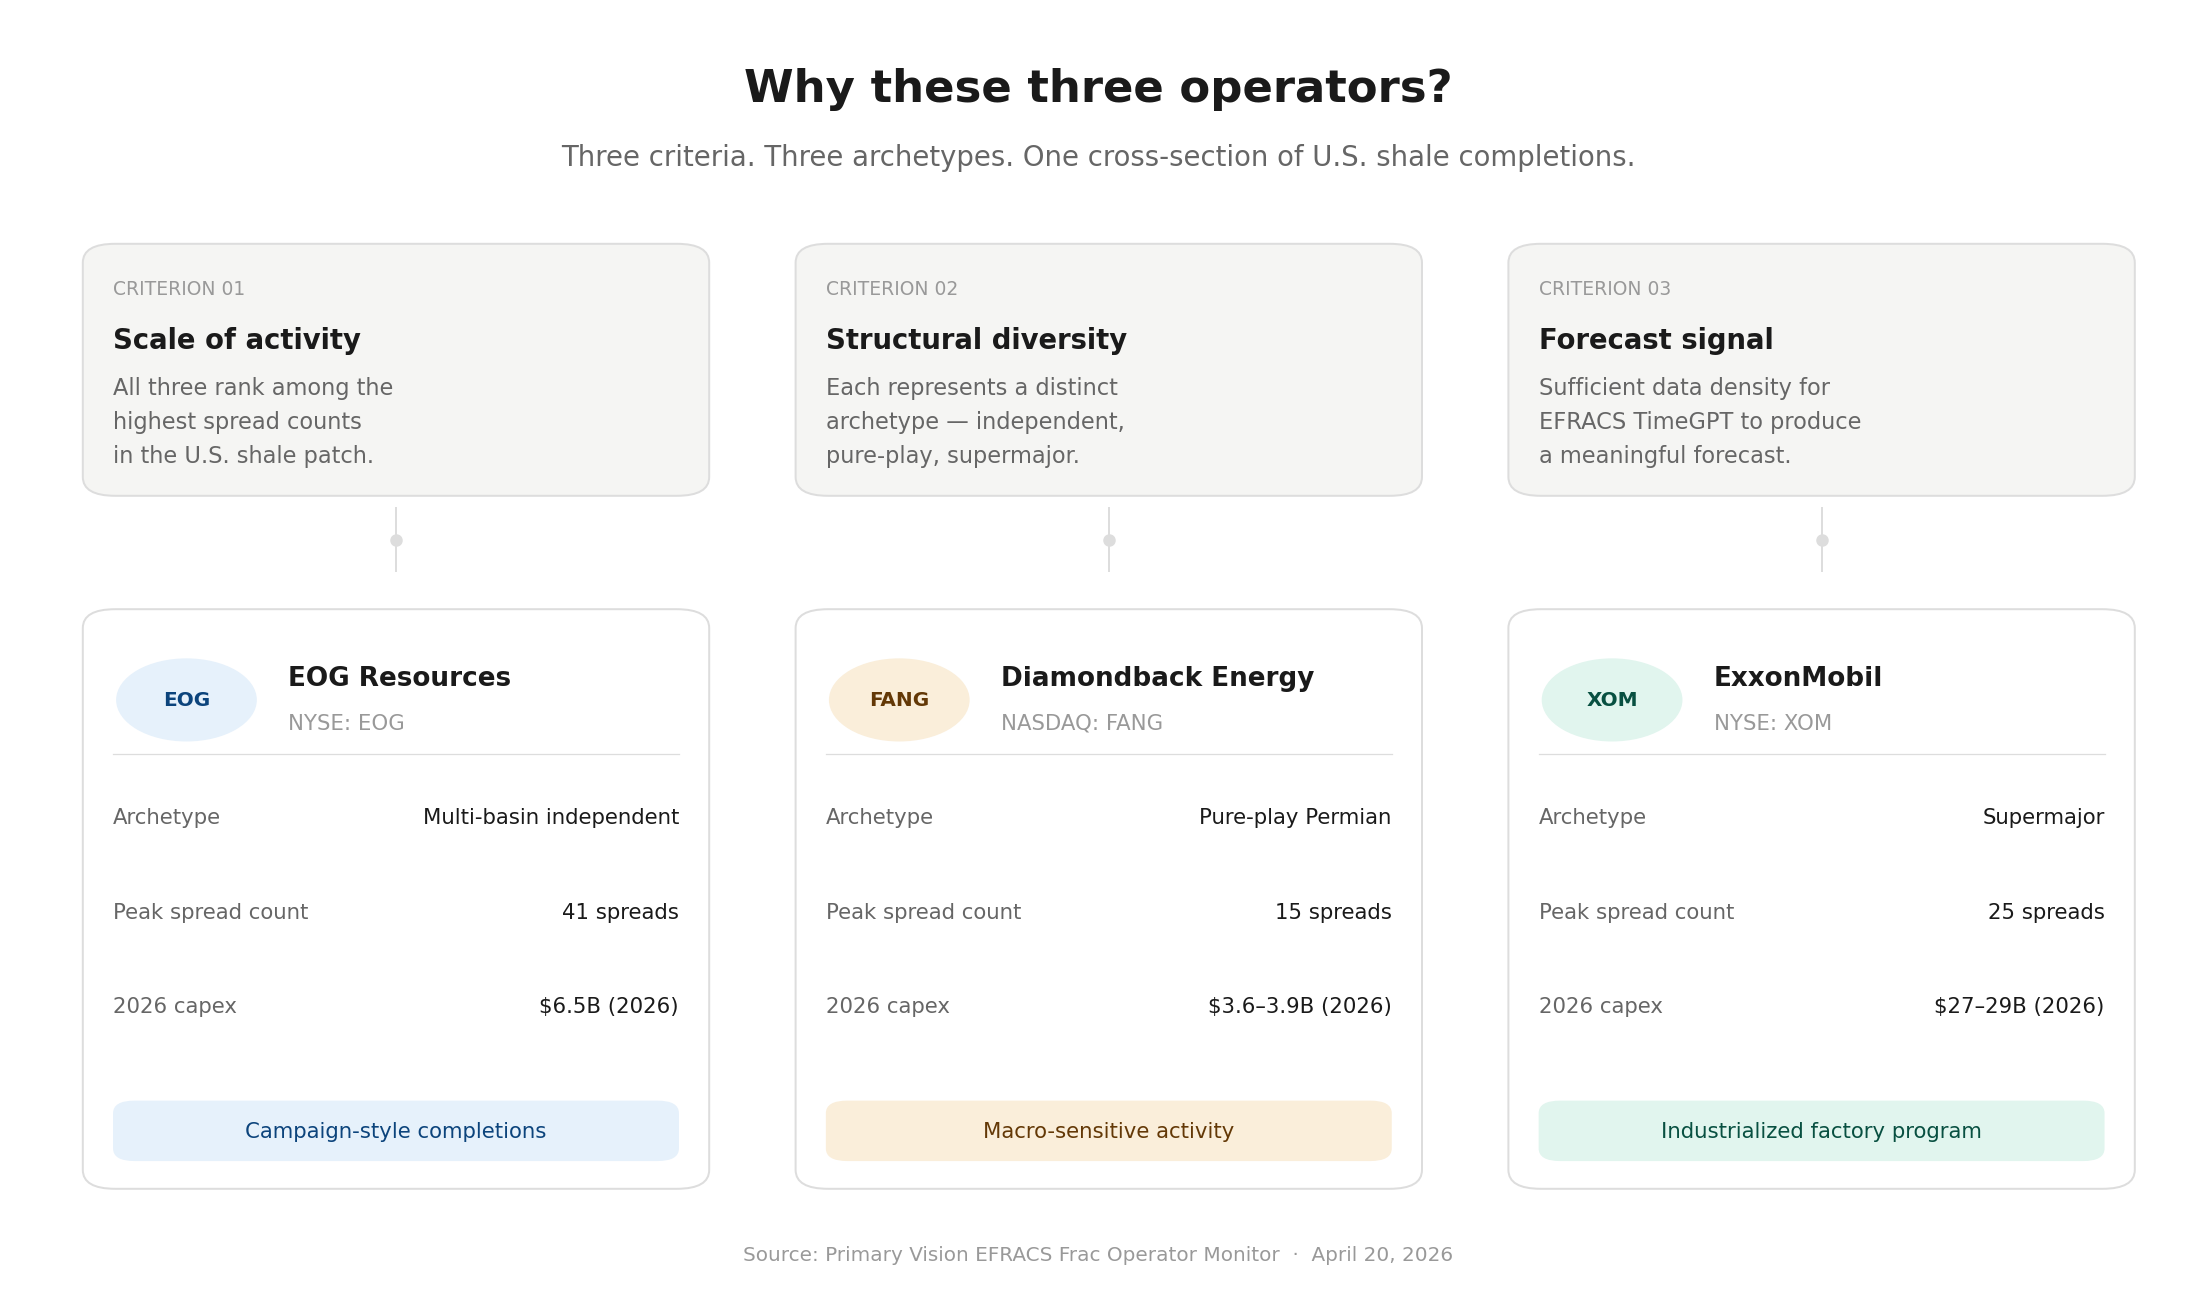The height and width of the screenshot is (1295, 2196).
Task: Click the XOM ticker badge
Action: (x=1611, y=700)
